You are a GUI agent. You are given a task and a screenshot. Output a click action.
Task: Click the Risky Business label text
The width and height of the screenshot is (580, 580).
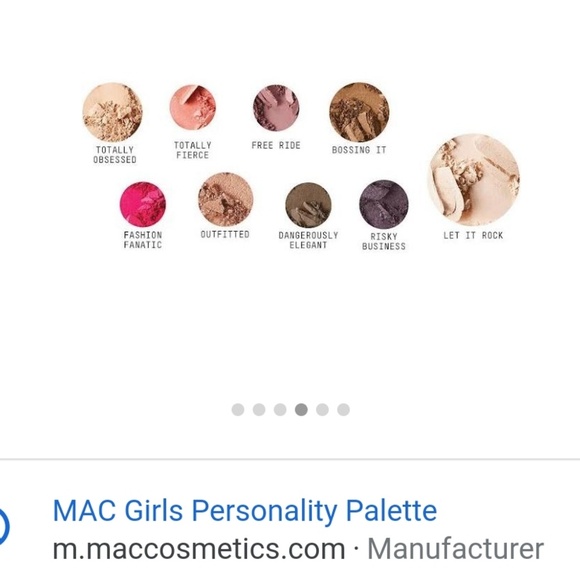(384, 242)
